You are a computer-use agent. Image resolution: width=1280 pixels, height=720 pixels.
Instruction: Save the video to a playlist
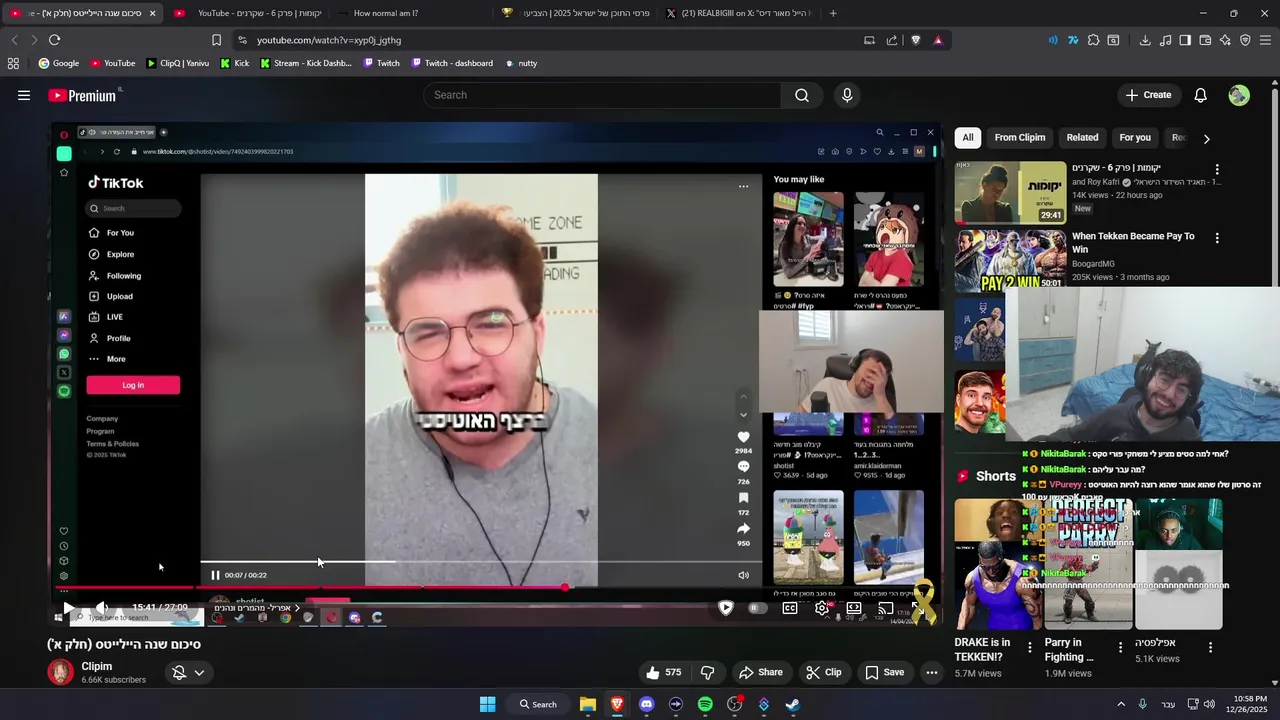click(x=885, y=672)
